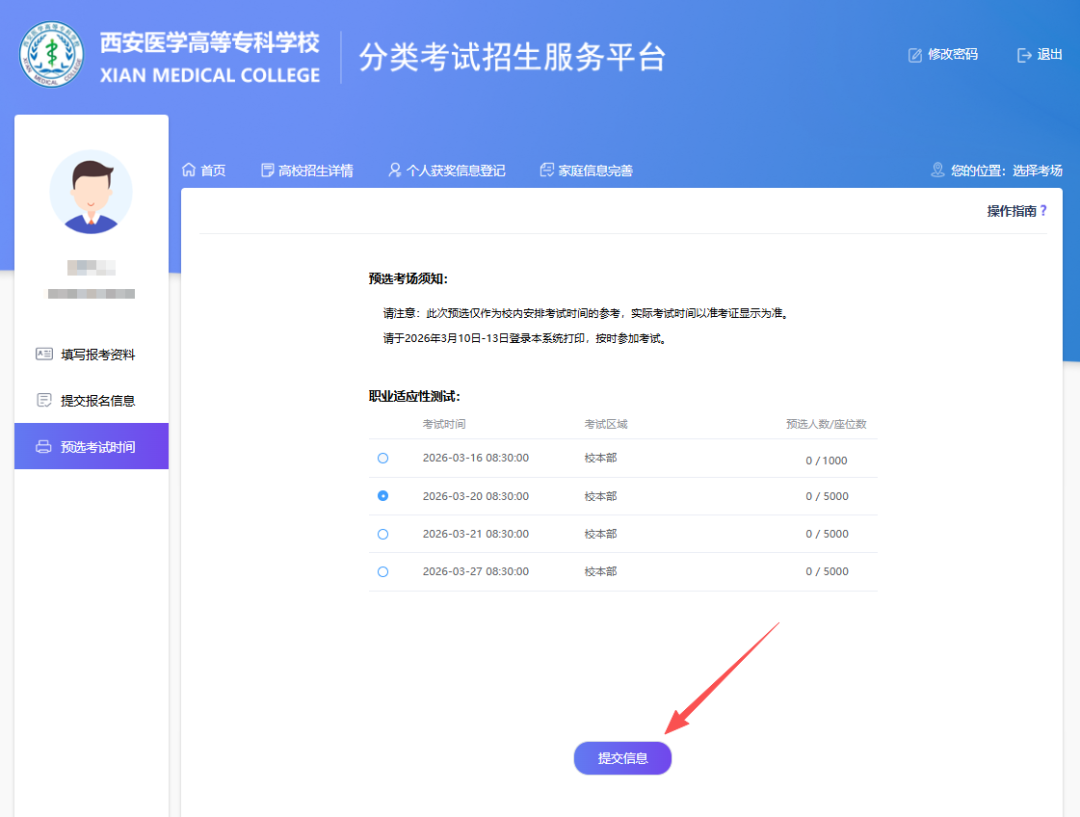Click the 您的位置 location pin icon
Image resolution: width=1080 pixels, height=817 pixels.
[x=937, y=170]
